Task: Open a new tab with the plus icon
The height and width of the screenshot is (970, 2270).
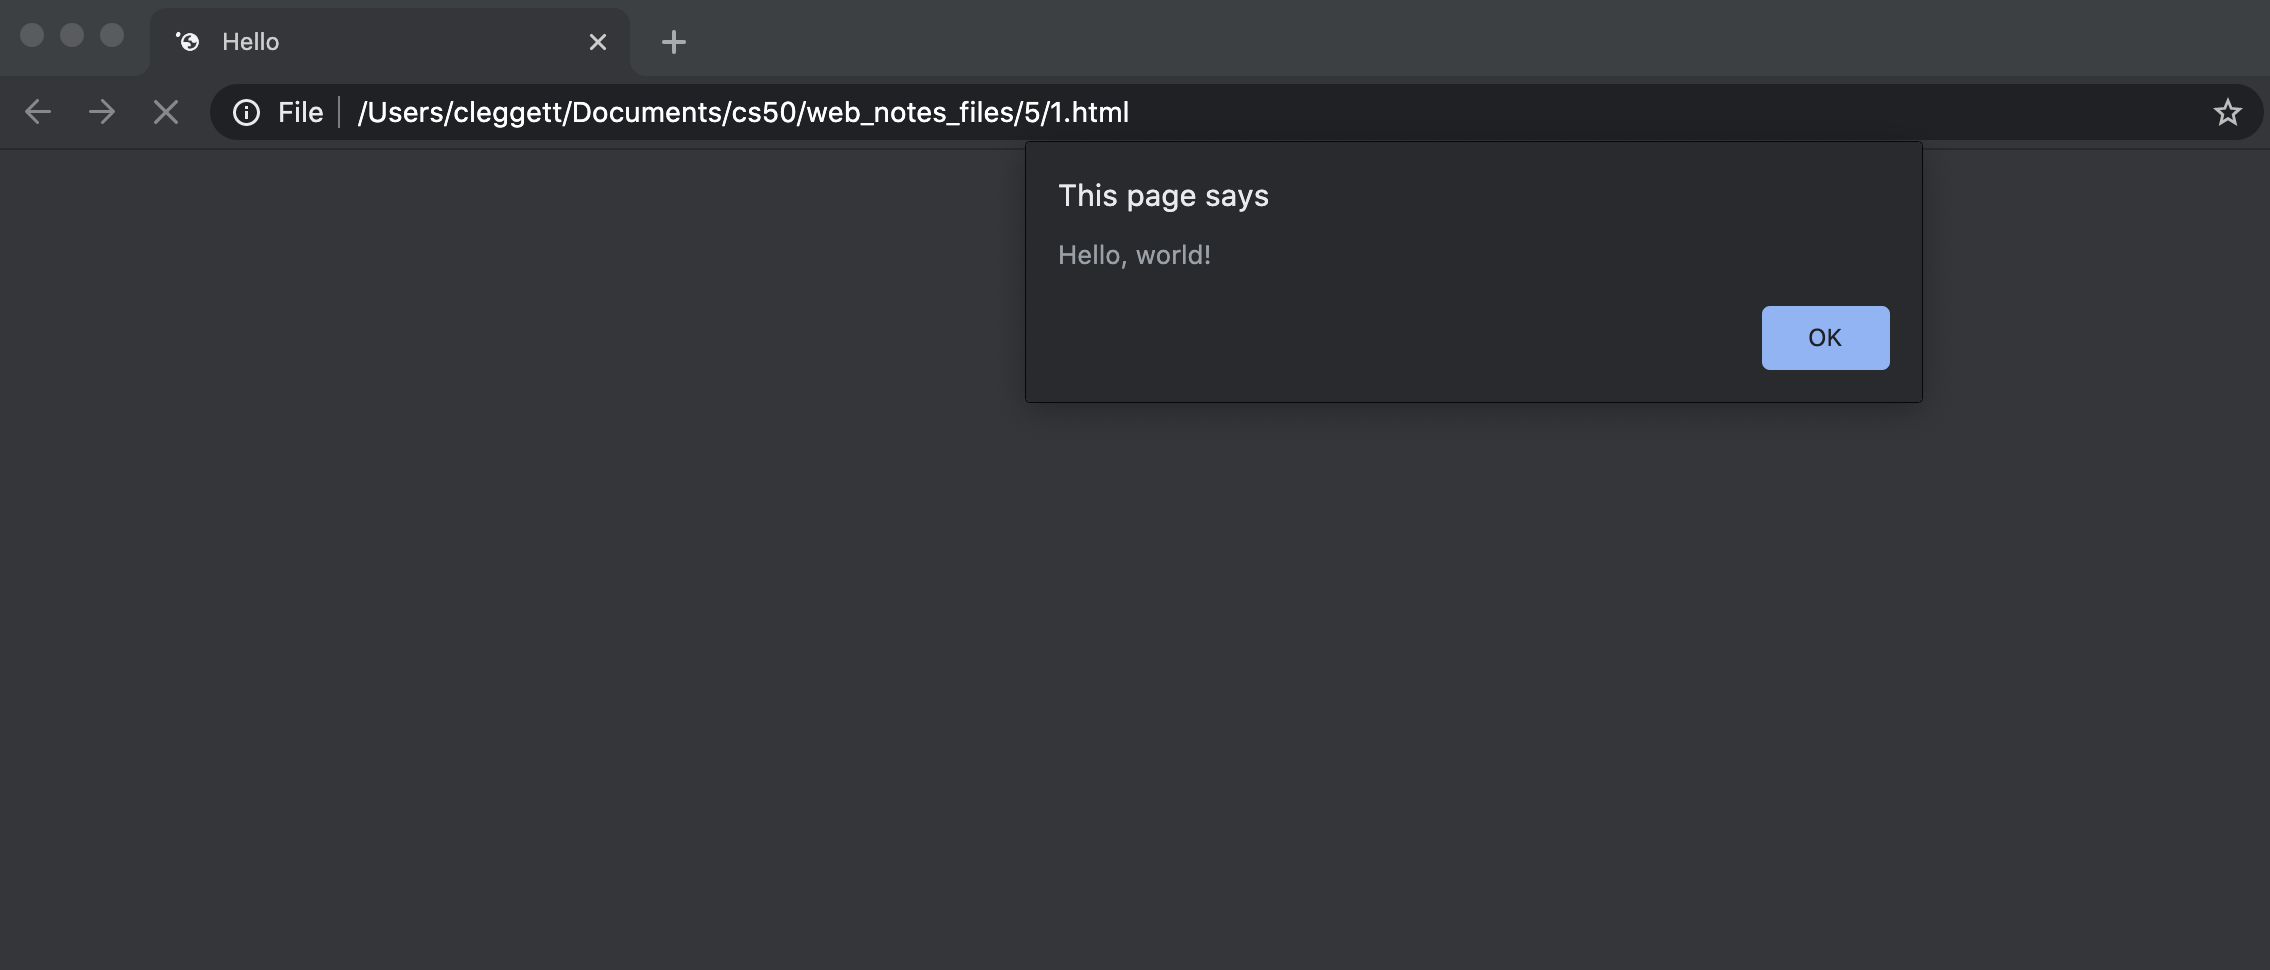Action: point(674,42)
